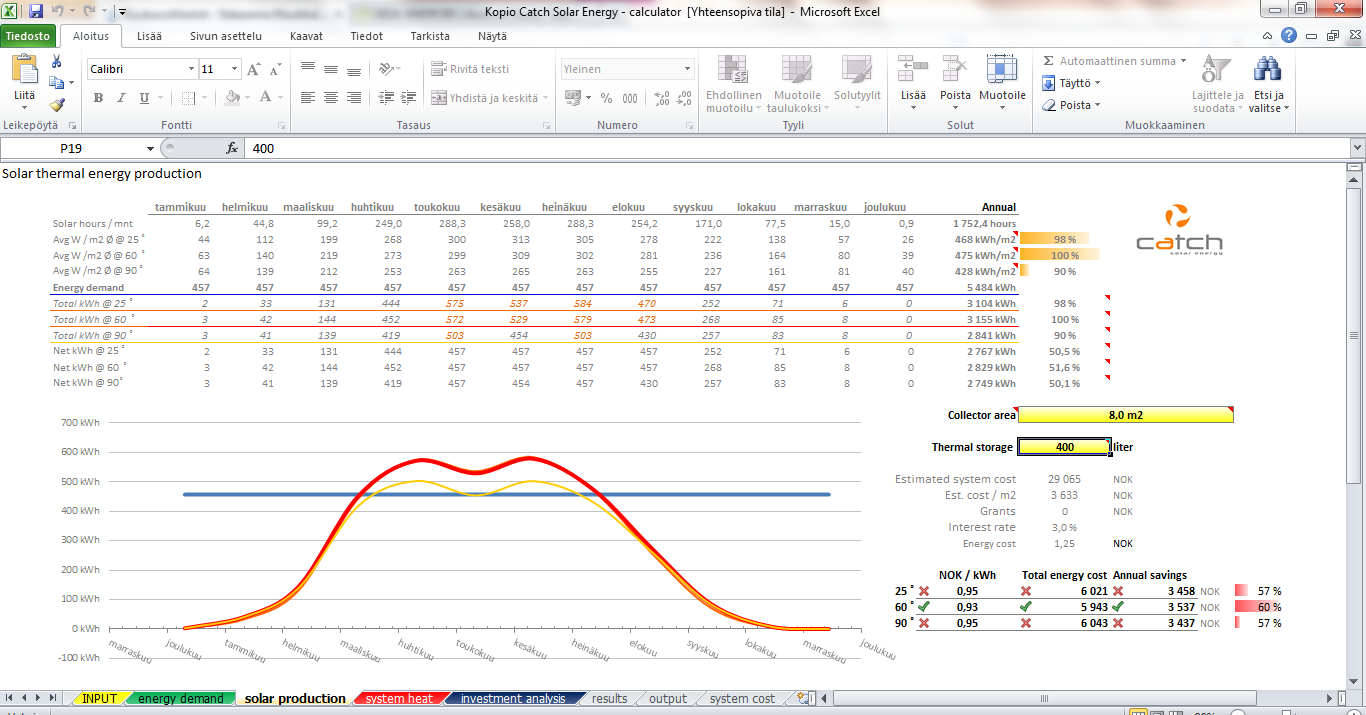The image size is (1366, 715).
Task: Open the Automaattinen summa dropdown arrow
Action: tap(1183, 61)
